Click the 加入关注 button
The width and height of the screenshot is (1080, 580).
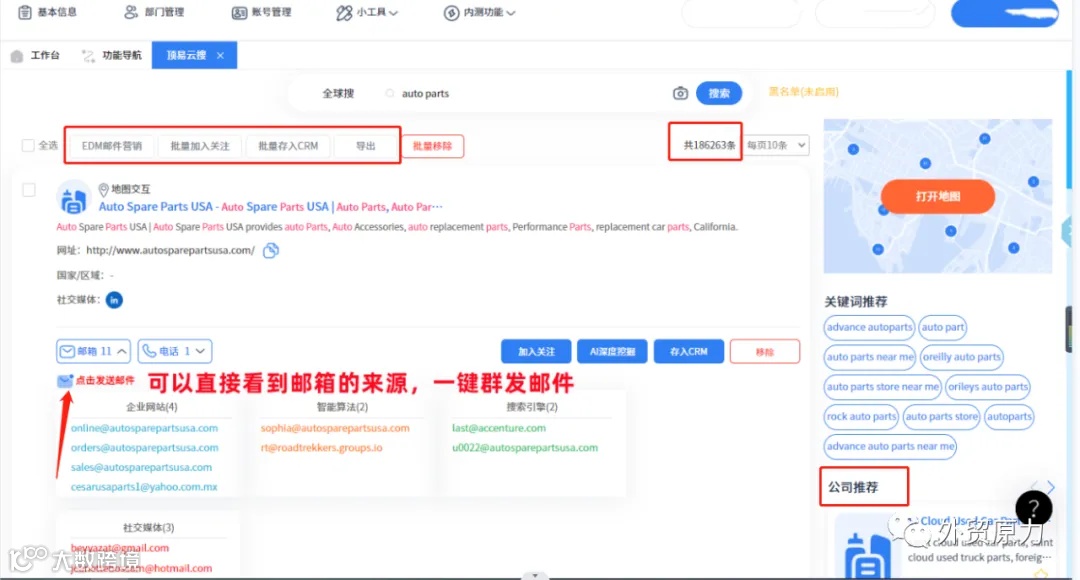tap(536, 351)
